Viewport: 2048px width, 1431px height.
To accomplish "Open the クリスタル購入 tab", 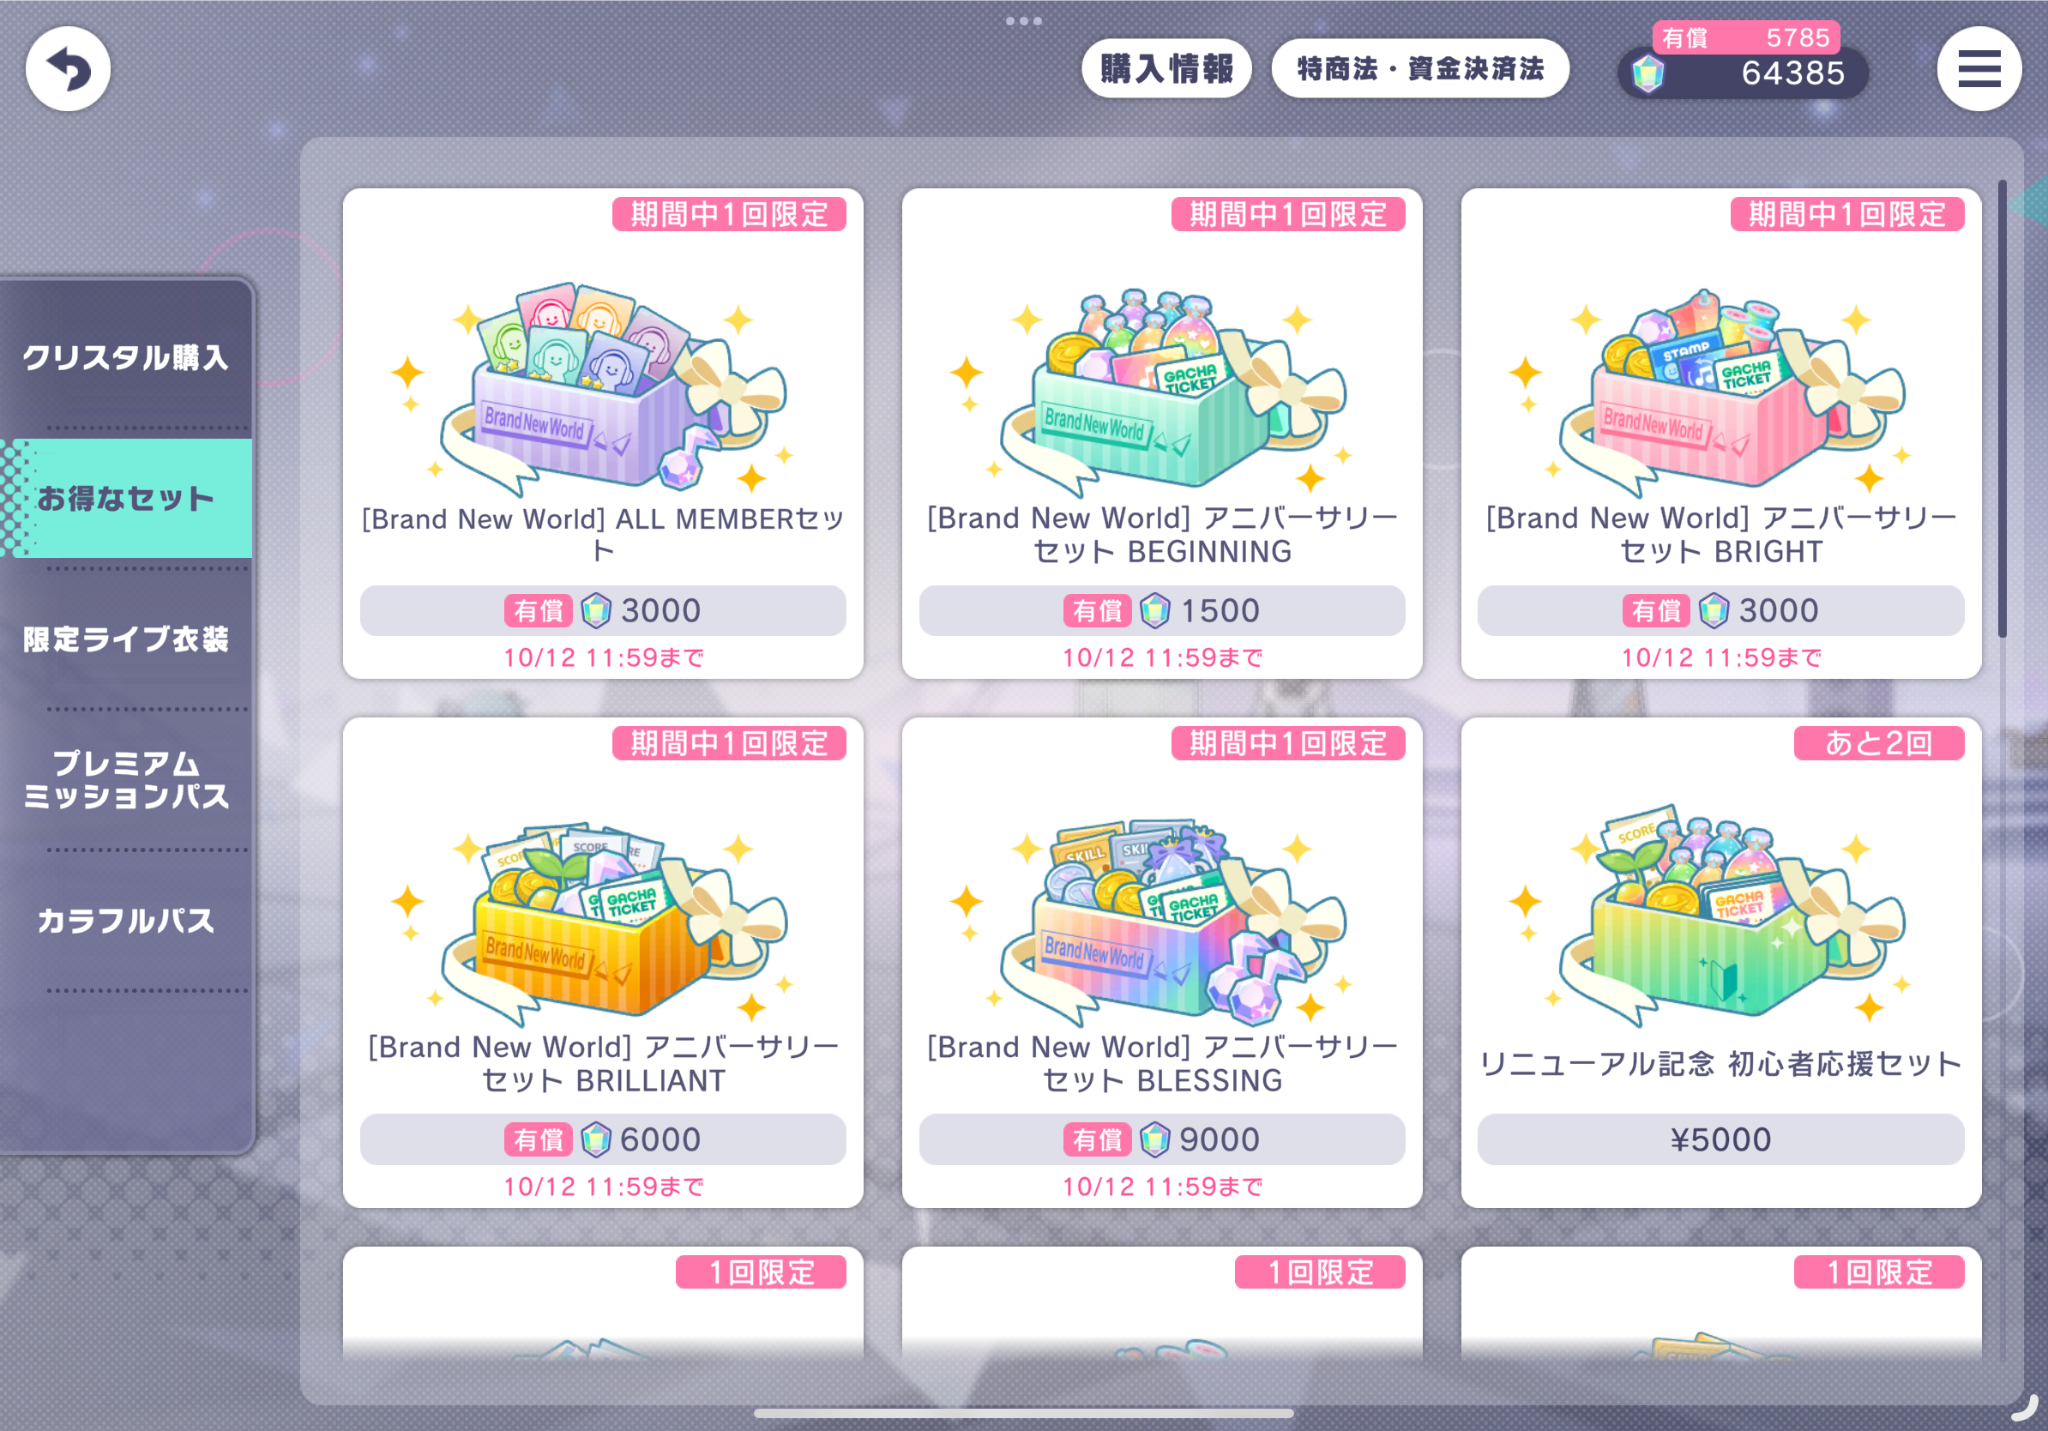I will 126,357.
